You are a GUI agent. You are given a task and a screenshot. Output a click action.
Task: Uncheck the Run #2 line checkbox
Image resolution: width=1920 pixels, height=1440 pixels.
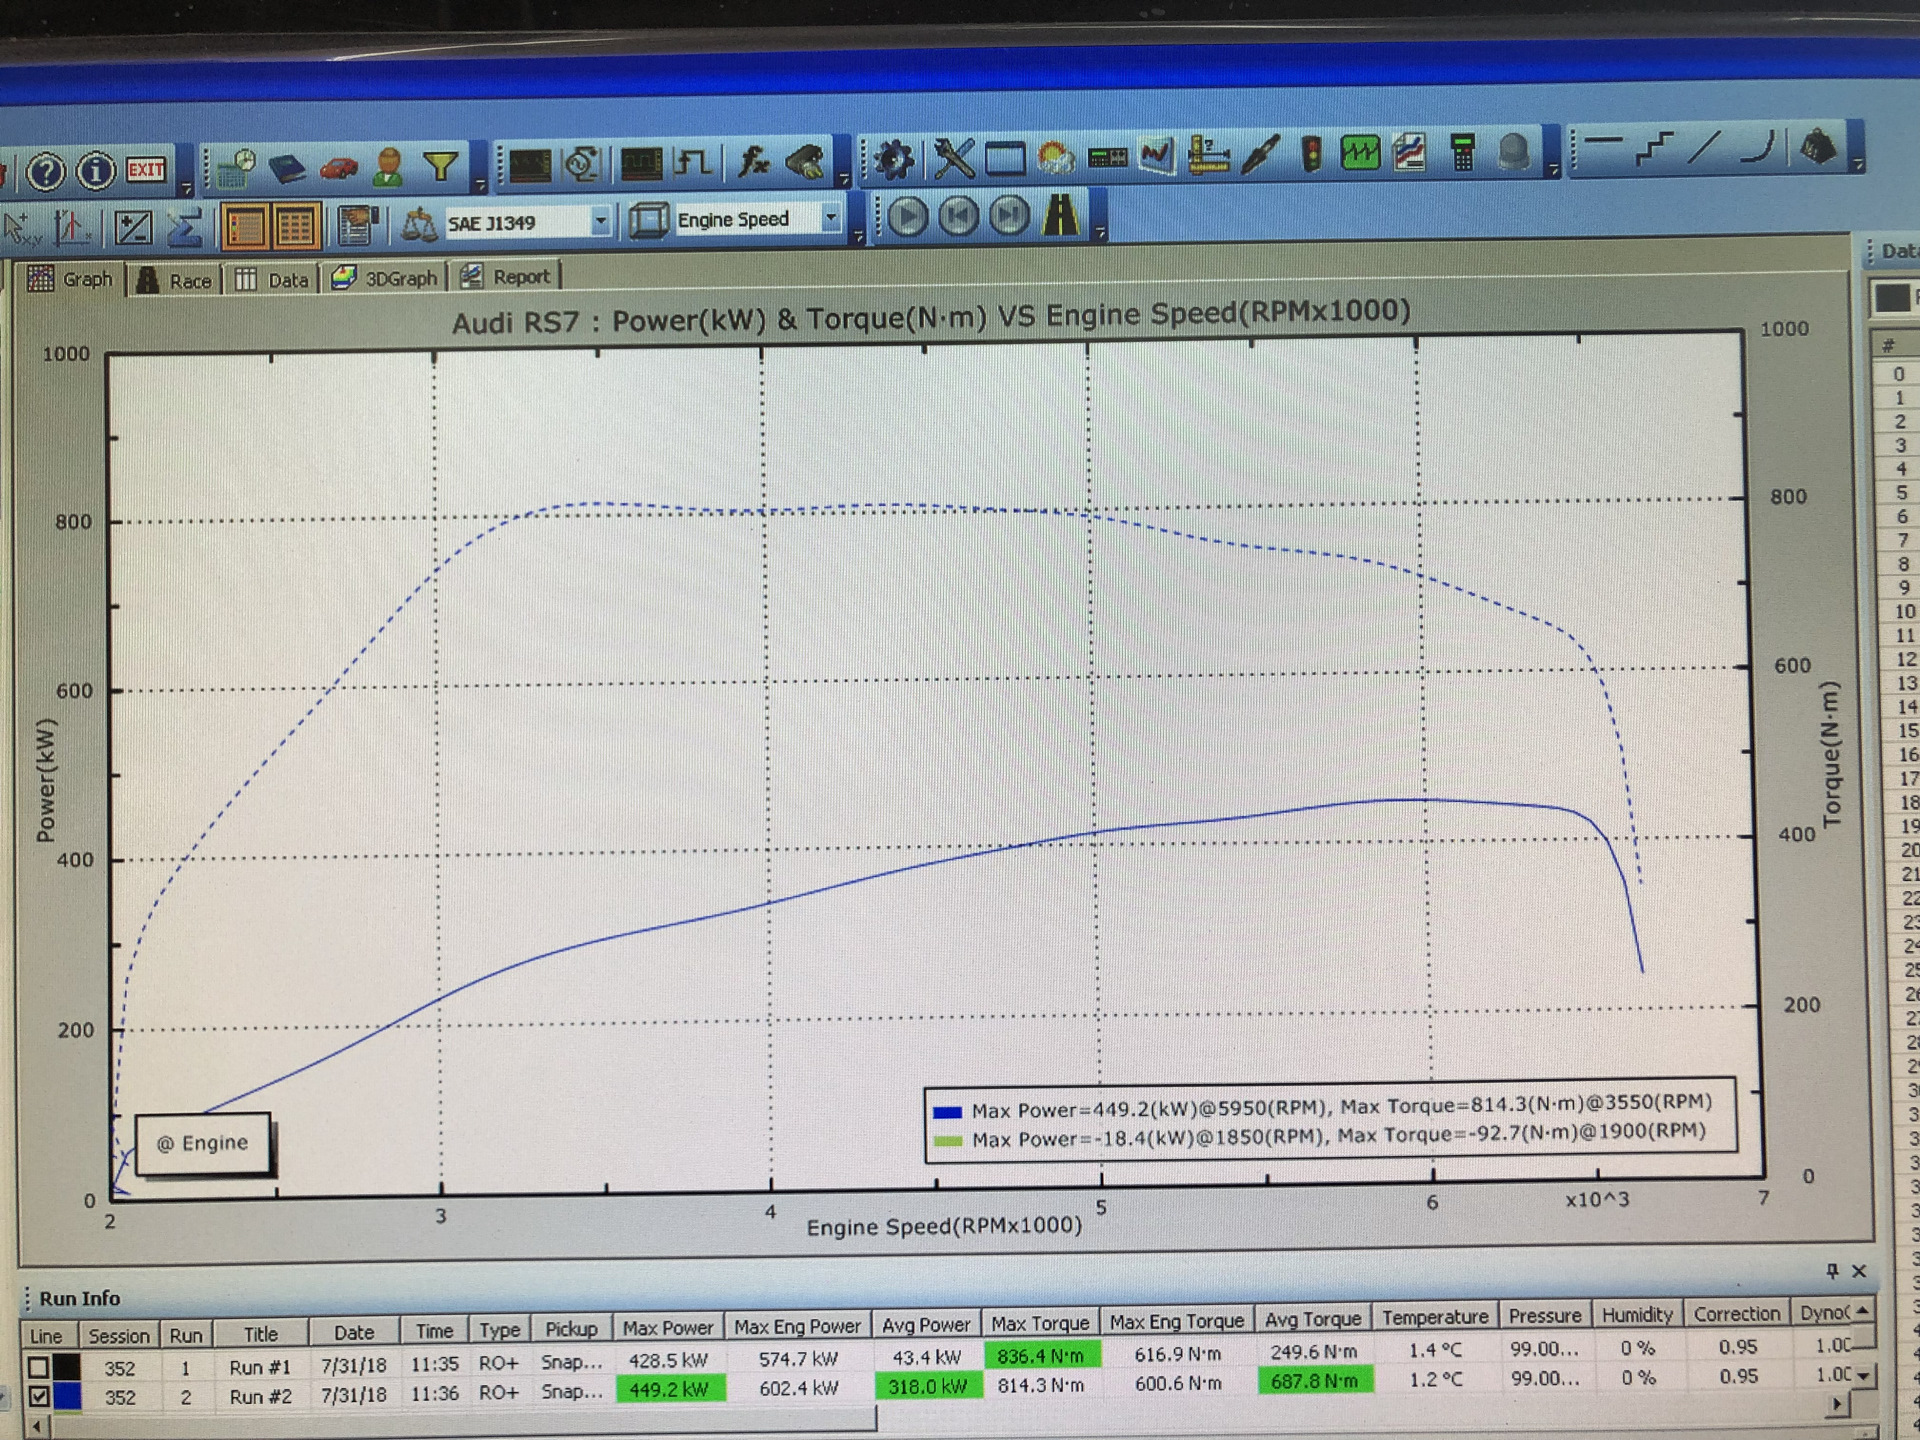point(38,1396)
